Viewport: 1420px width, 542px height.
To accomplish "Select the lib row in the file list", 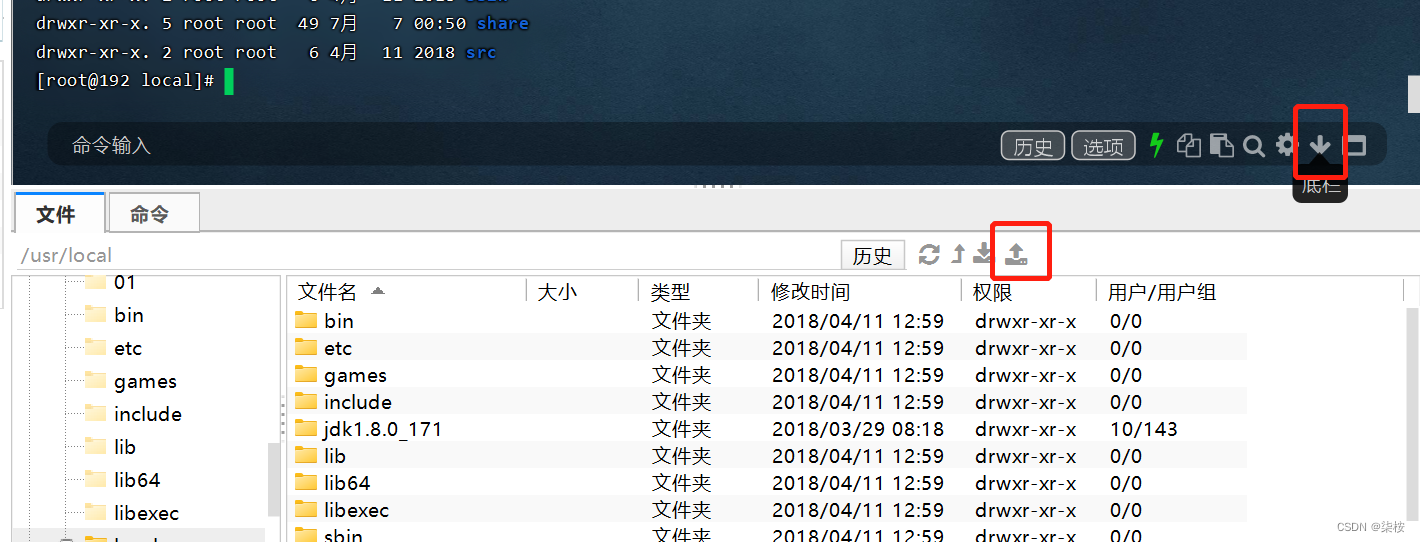I will coord(768,456).
